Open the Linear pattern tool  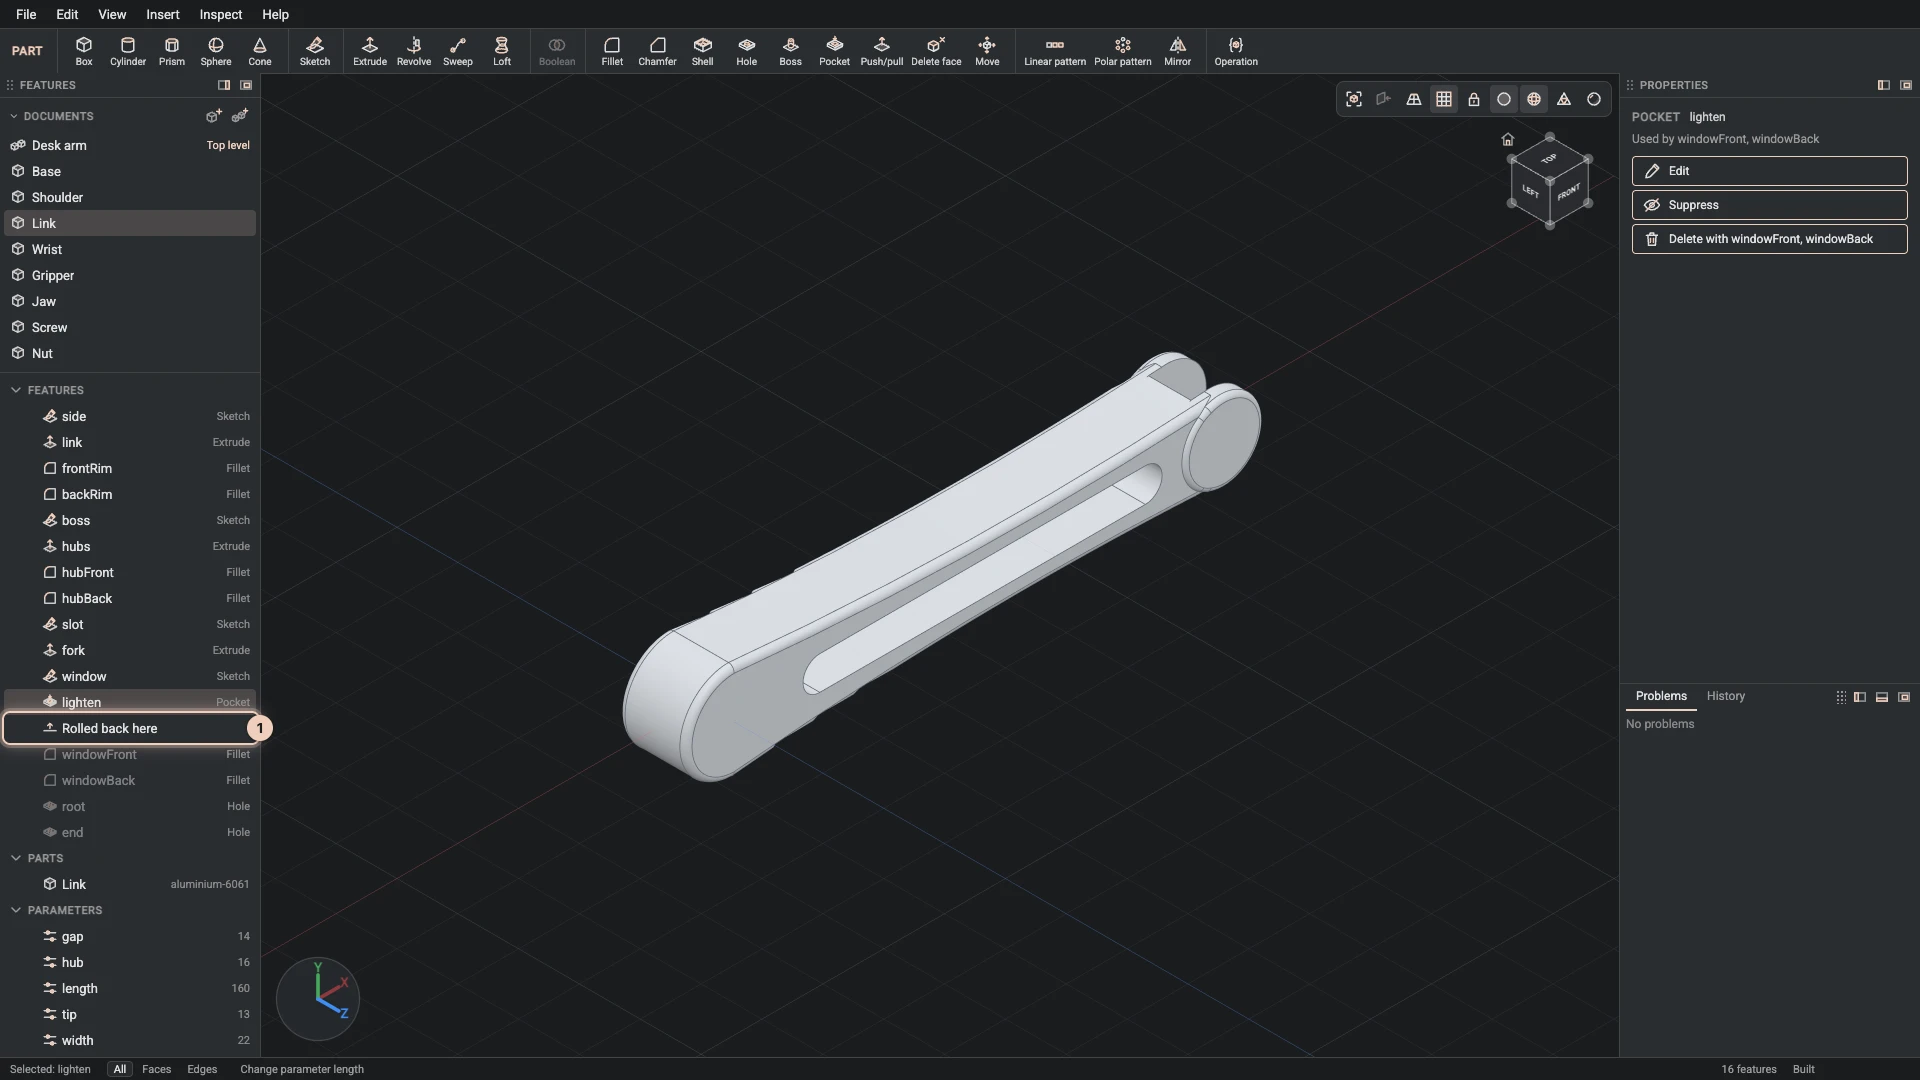coord(1055,51)
